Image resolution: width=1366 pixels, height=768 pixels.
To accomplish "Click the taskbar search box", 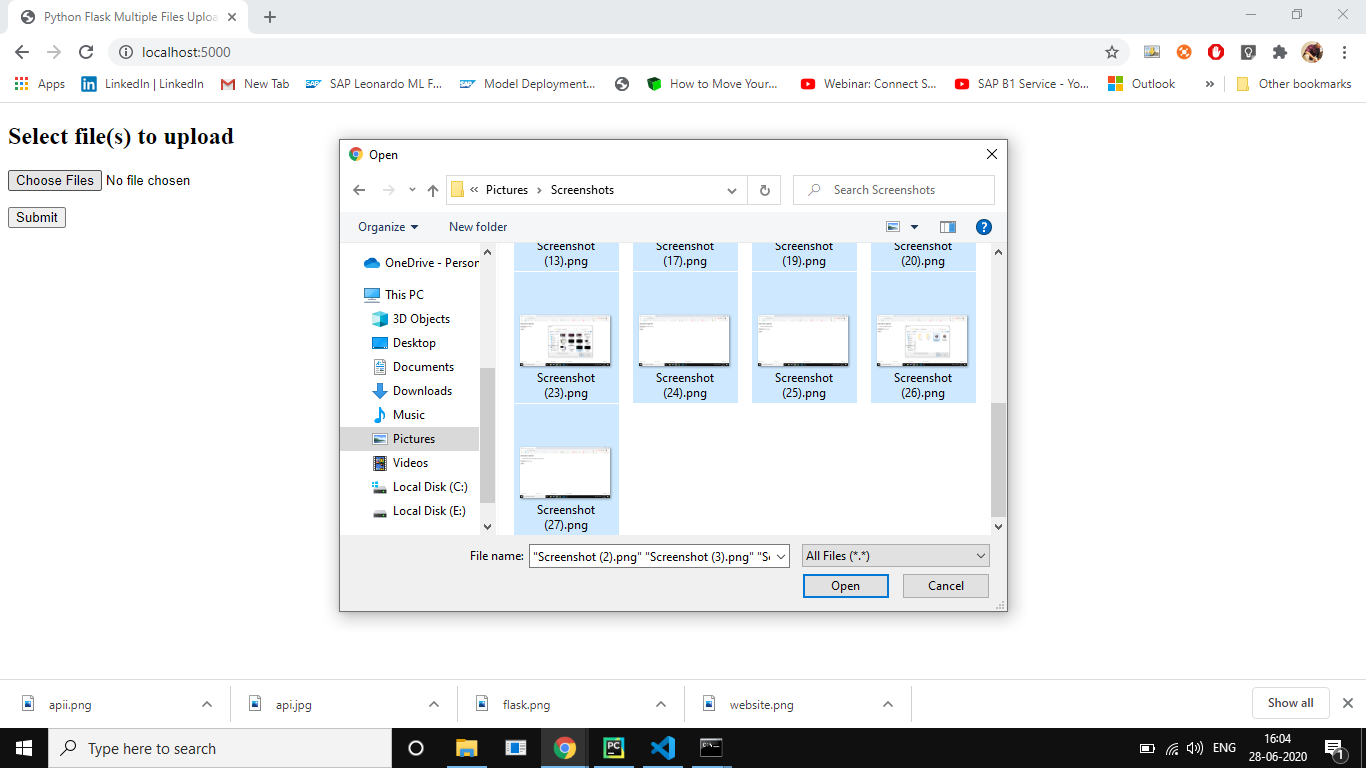I will tap(220, 748).
